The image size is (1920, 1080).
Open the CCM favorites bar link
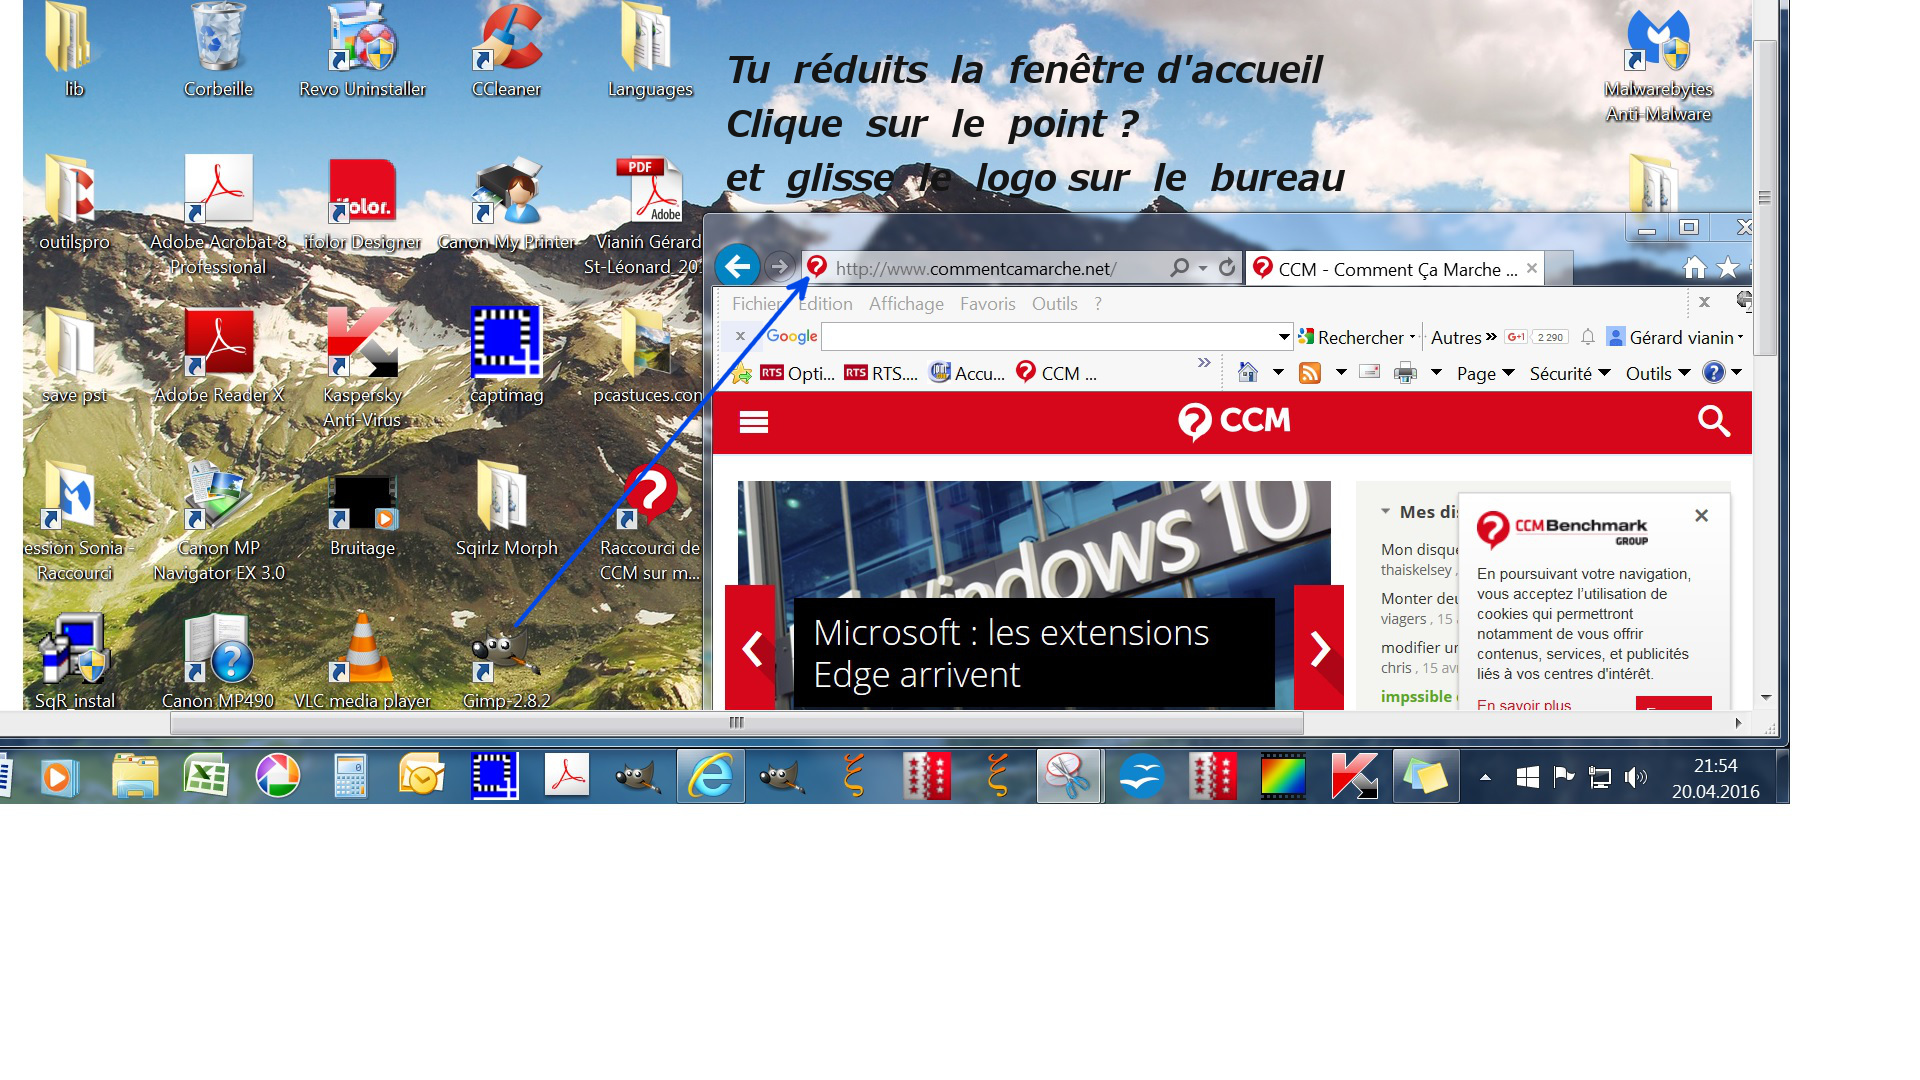[1056, 373]
